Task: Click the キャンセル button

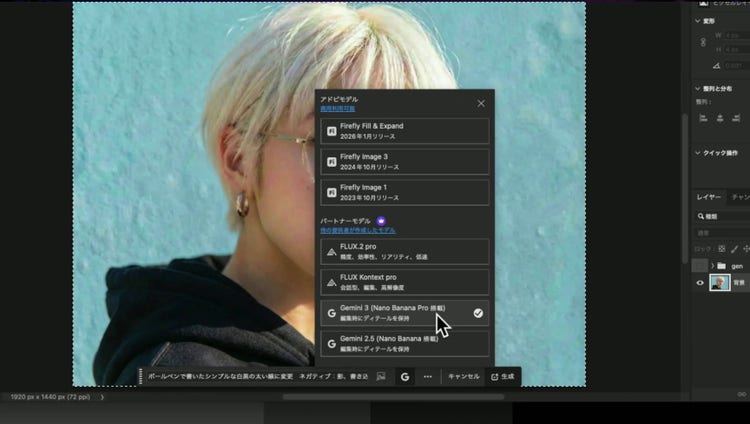Action: (x=463, y=377)
